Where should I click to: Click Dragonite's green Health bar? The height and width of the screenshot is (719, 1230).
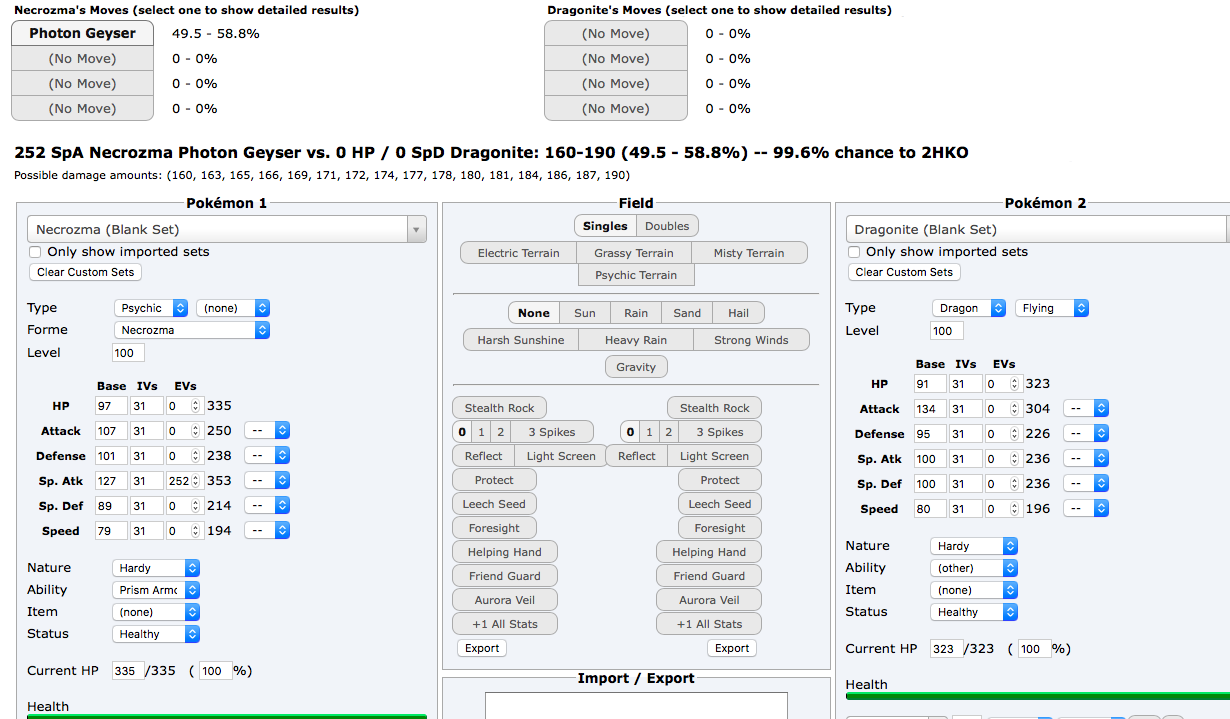1038,694
